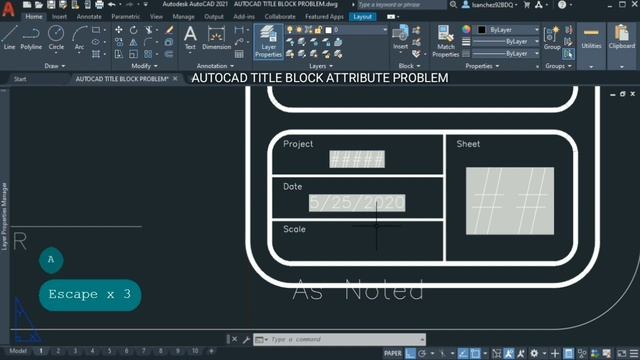The width and height of the screenshot is (640, 360).
Task: Open the Manage ribbon tab
Action: point(183,17)
